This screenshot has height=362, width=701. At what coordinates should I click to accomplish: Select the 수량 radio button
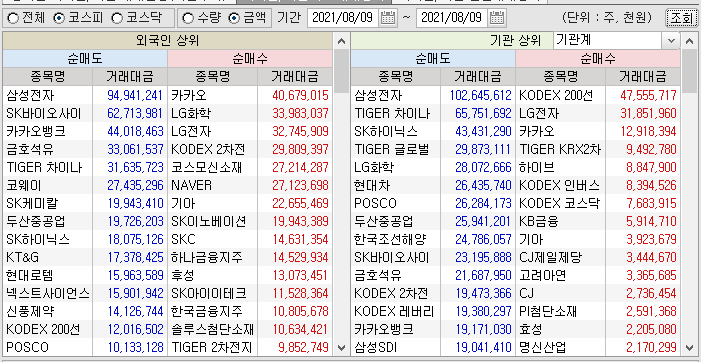188,18
